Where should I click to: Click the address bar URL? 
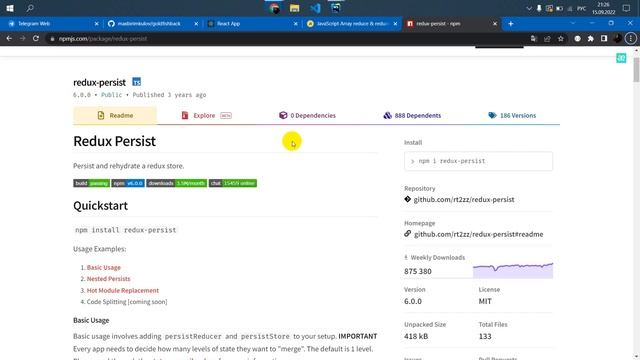point(103,39)
